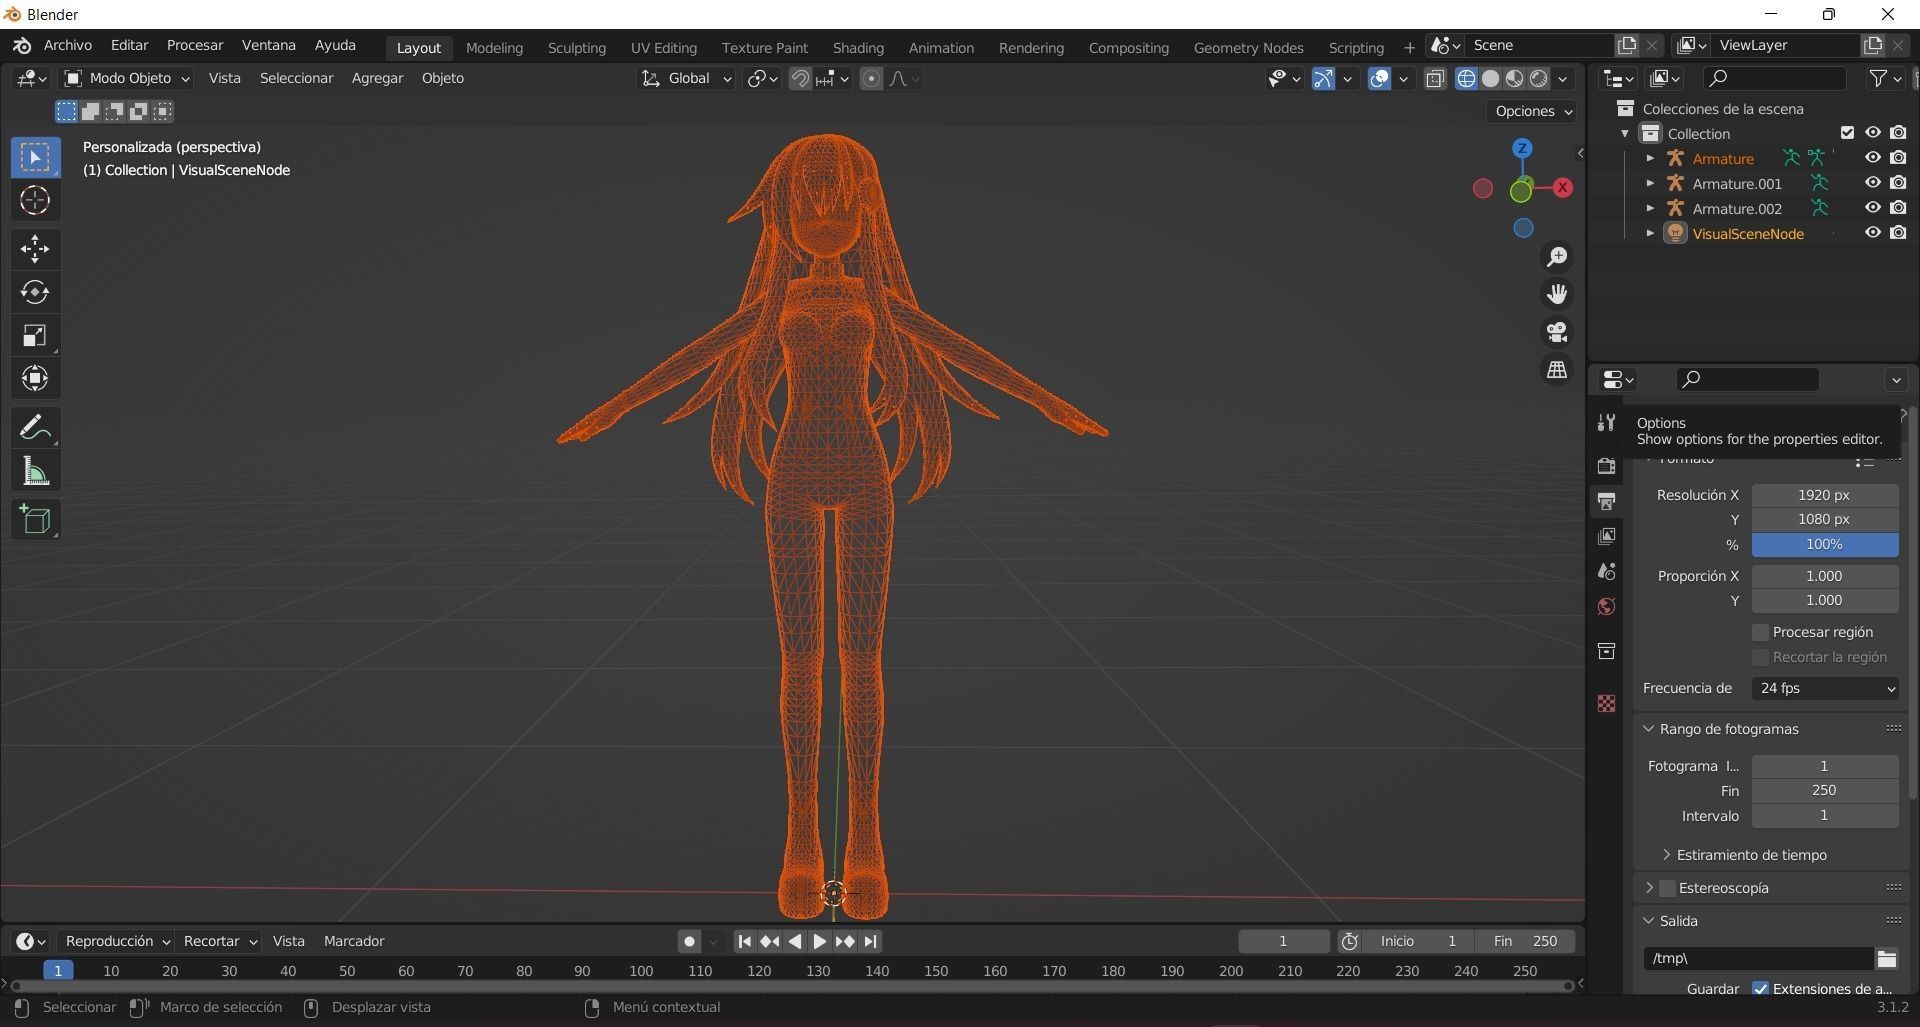Expand the VisualSceneNode tree item
This screenshot has width=1920, height=1027.
click(x=1650, y=233)
